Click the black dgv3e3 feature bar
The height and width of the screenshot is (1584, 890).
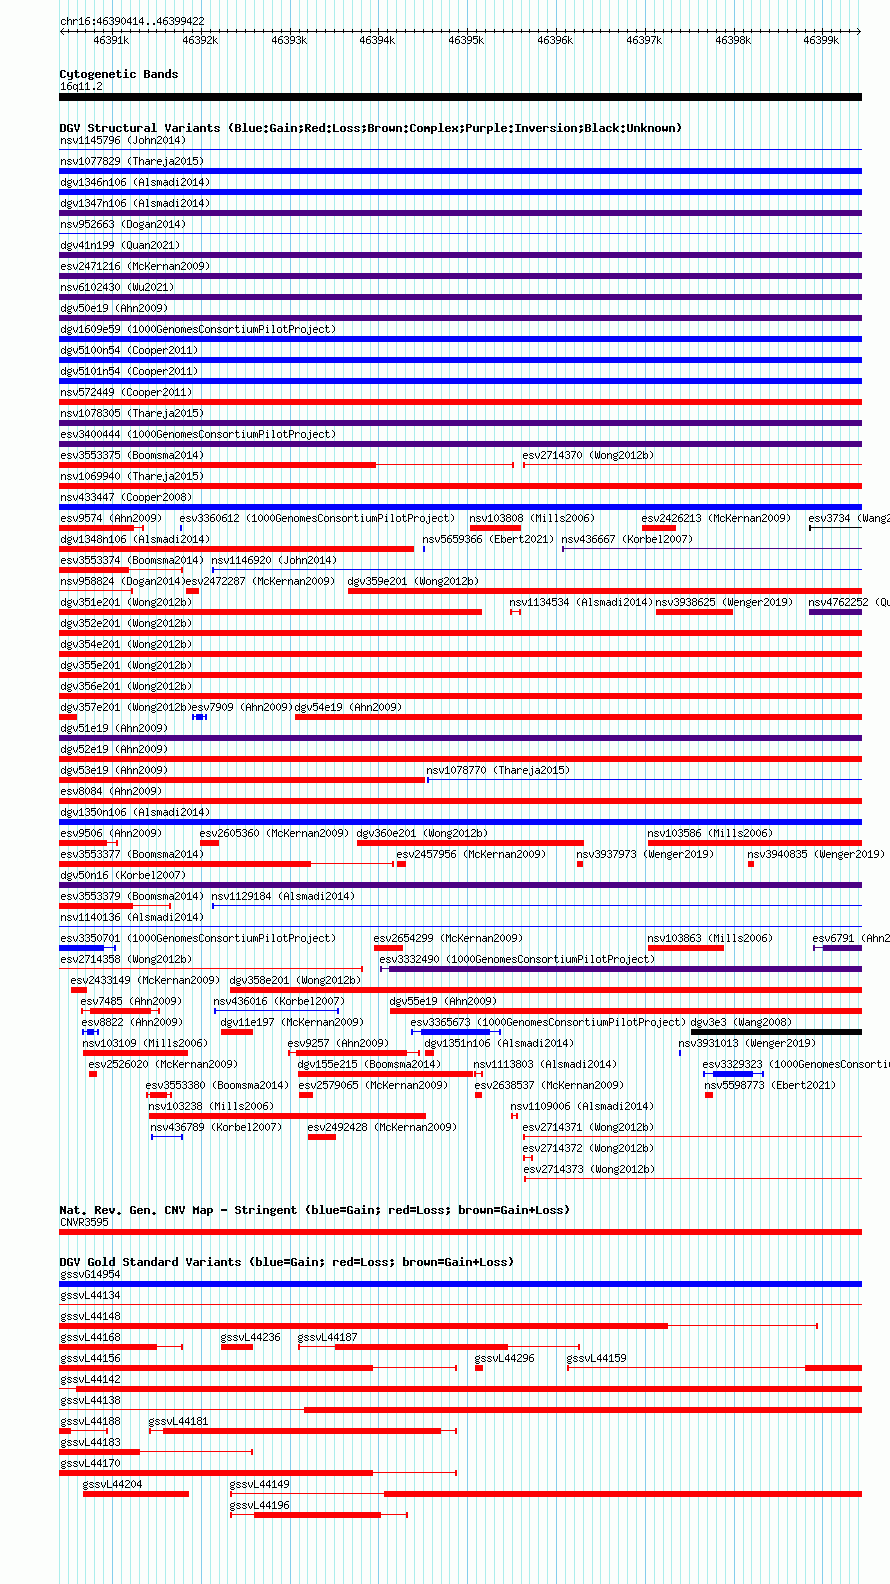tap(776, 1032)
